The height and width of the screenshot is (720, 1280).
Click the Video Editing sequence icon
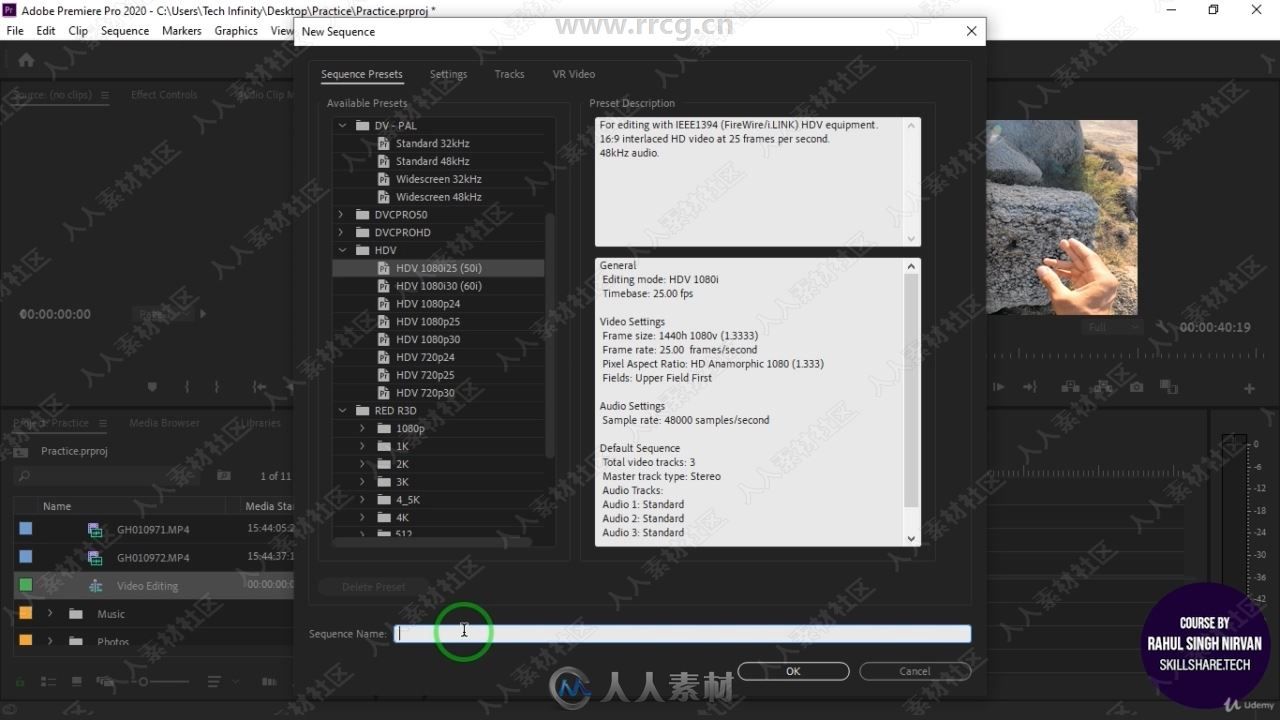96,586
